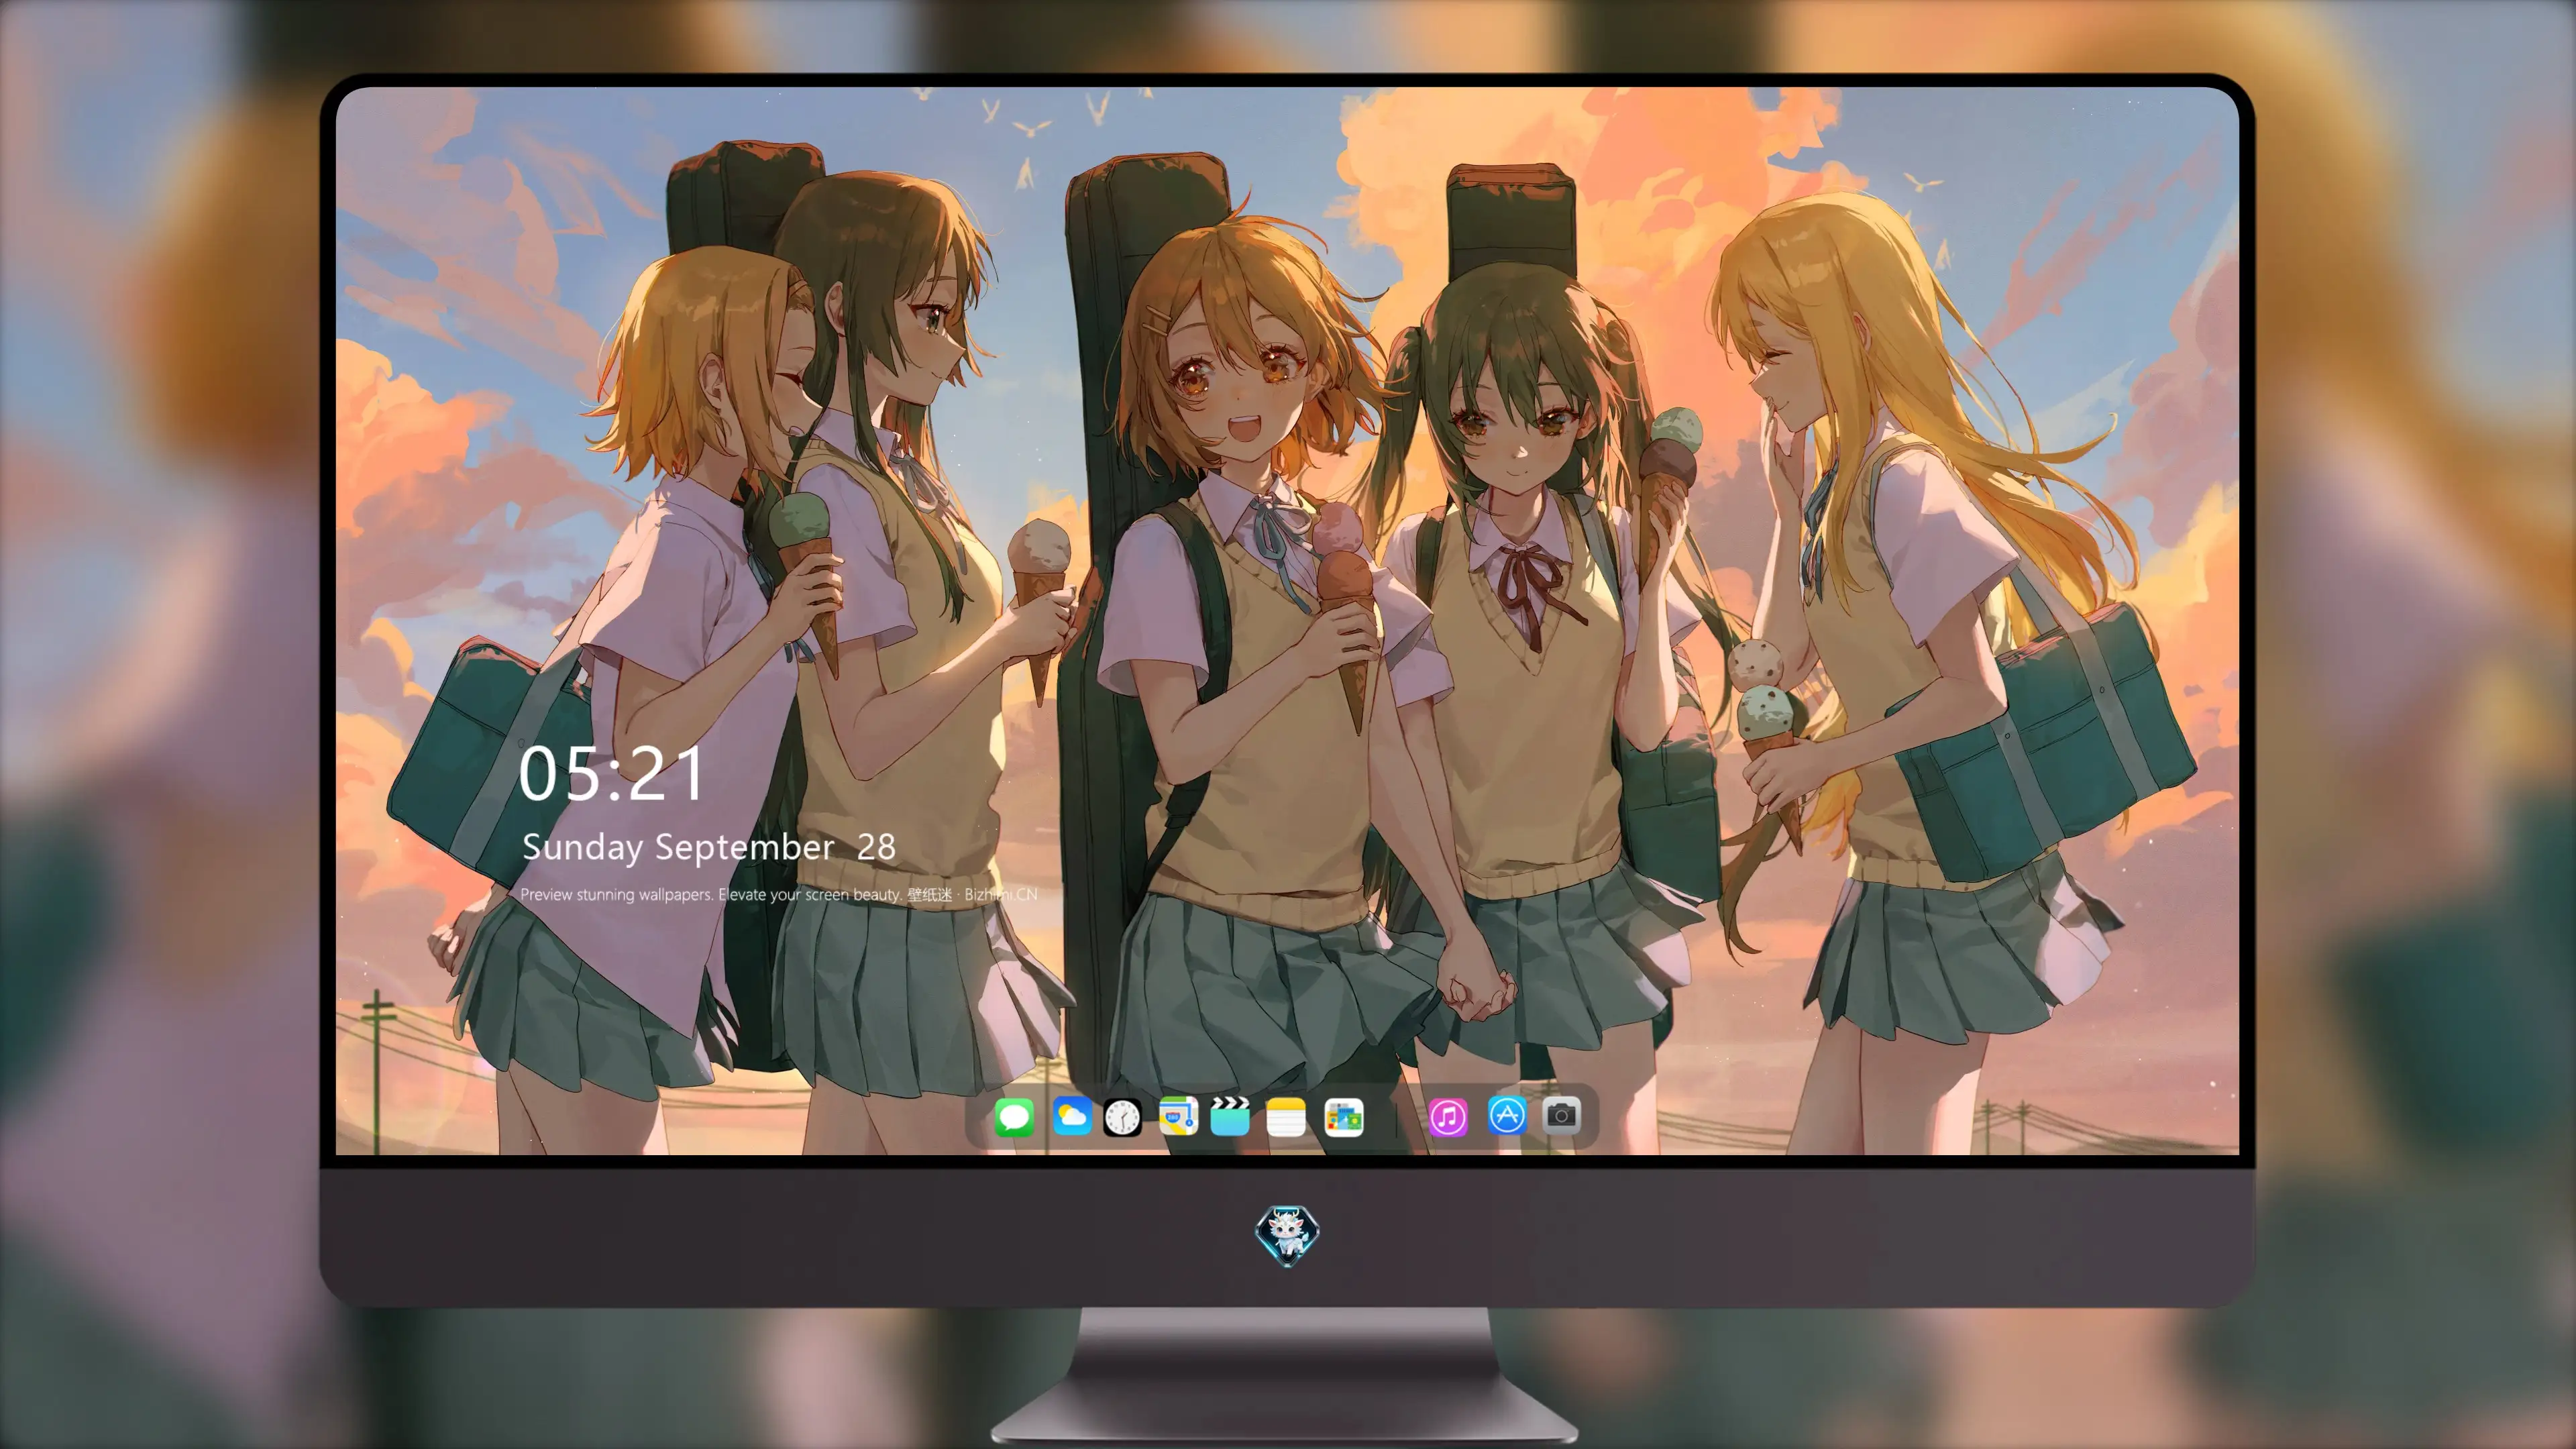The height and width of the screenshot is (1449, 2576).
Task: Open the Messages app in the dock
Action: (x=1014, y=1117)
